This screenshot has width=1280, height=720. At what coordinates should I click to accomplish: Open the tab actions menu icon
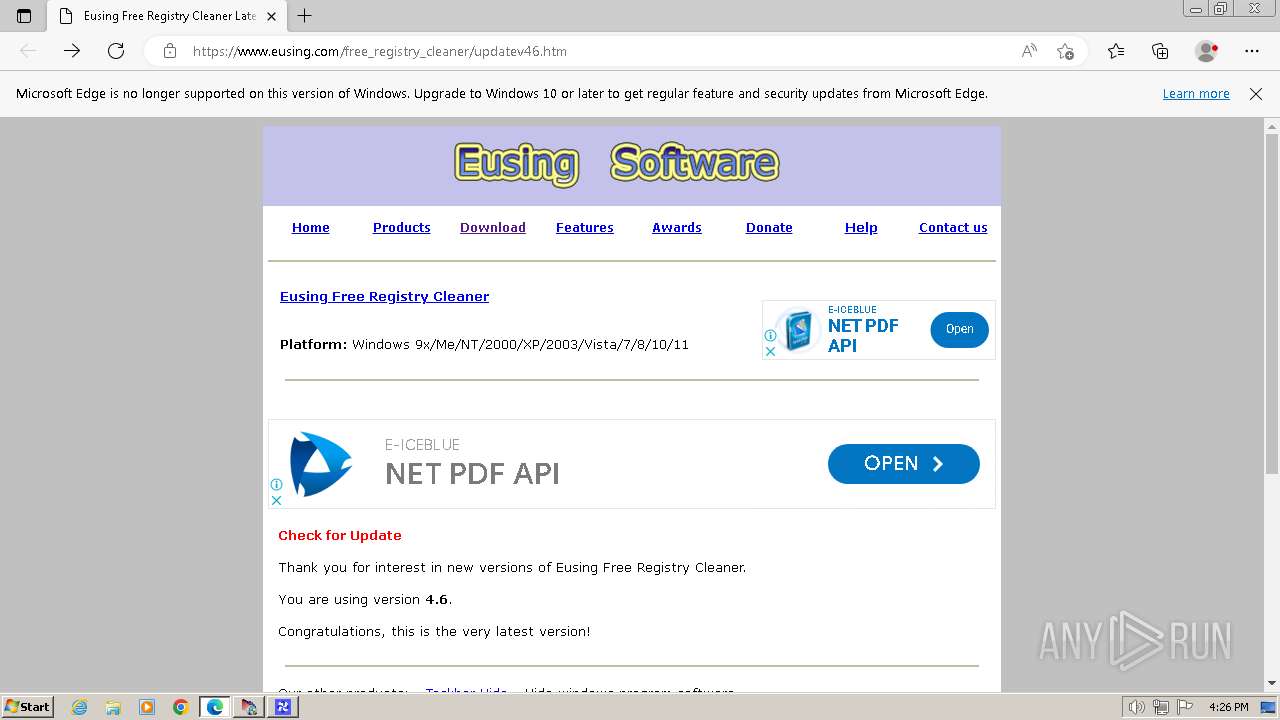click(x=24, y=16)
